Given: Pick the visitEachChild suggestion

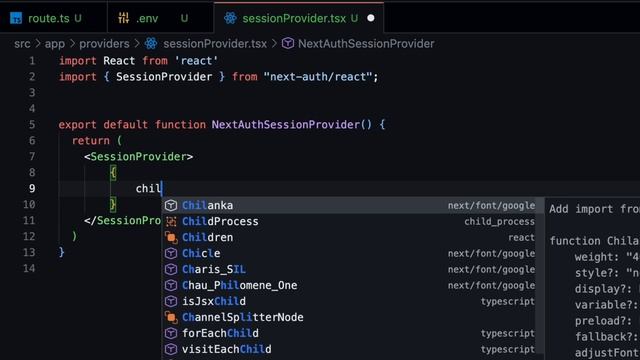Looking at the screenshot, I should (x=353, y=349).
